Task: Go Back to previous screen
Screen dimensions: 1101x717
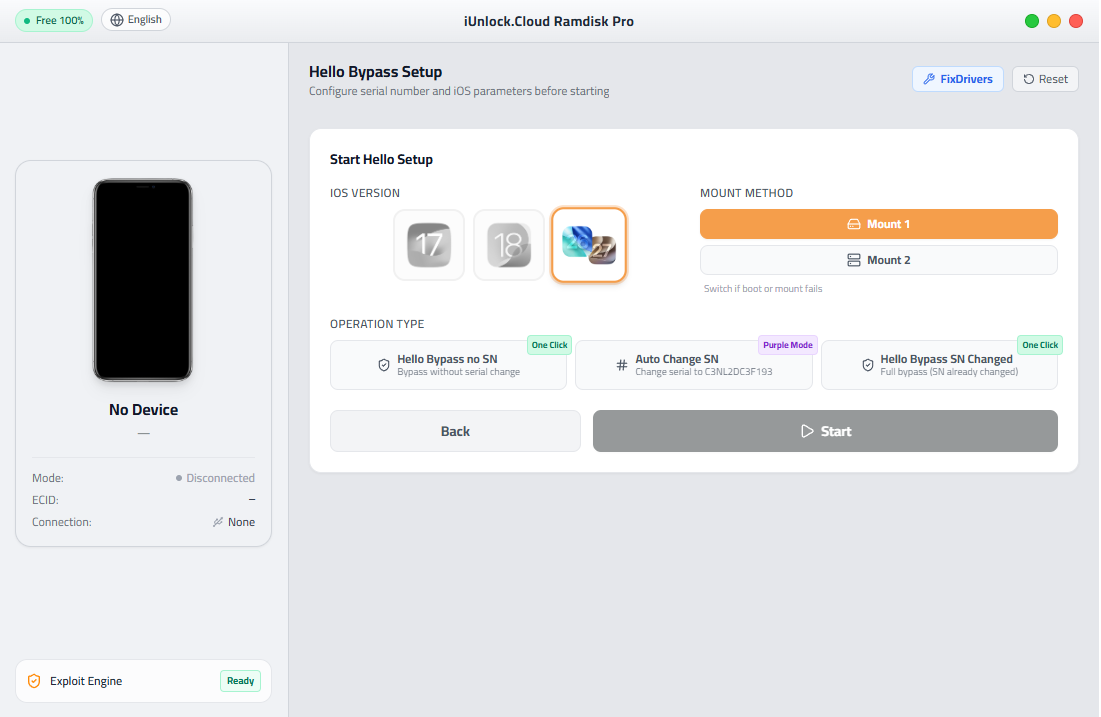Action: point(456,431)
